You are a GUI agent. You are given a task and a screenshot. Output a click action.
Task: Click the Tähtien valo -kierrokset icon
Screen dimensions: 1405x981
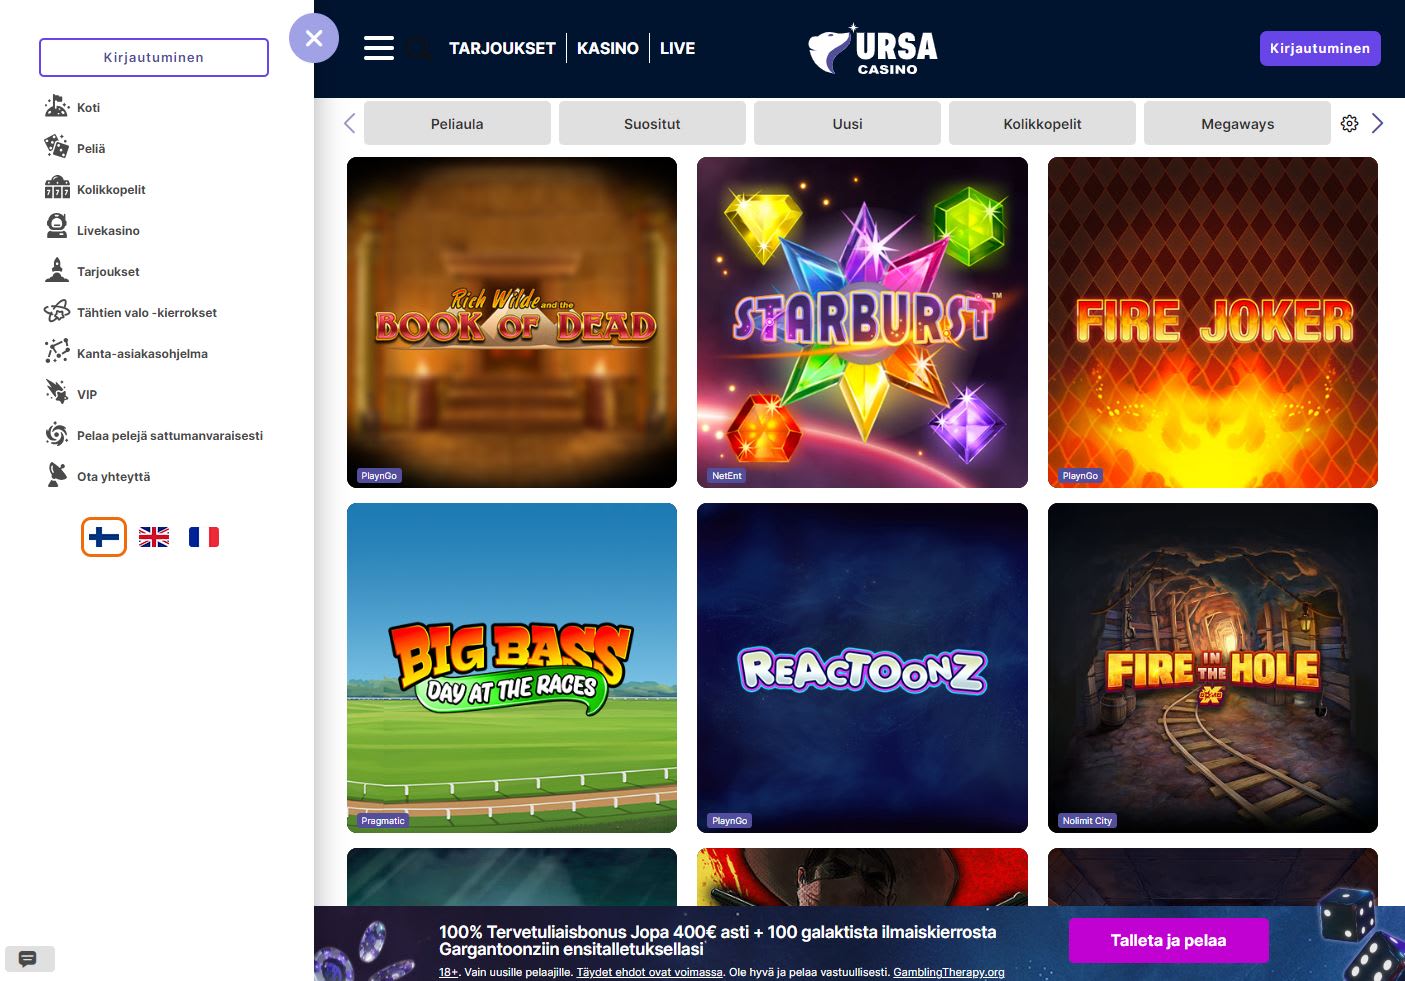coord(56,311)
